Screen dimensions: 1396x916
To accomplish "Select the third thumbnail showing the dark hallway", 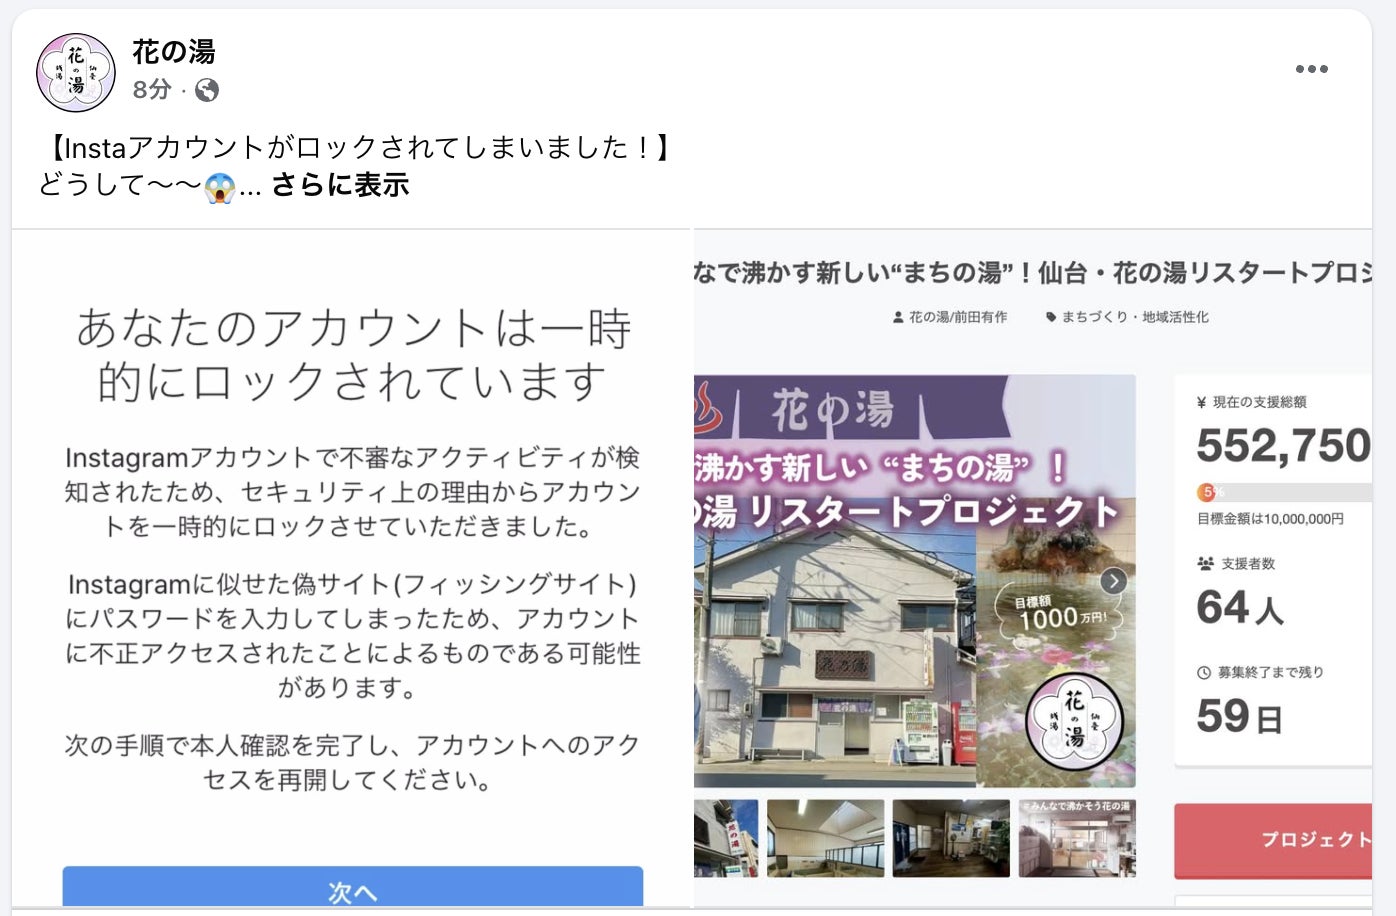I will tap(951, 838).
